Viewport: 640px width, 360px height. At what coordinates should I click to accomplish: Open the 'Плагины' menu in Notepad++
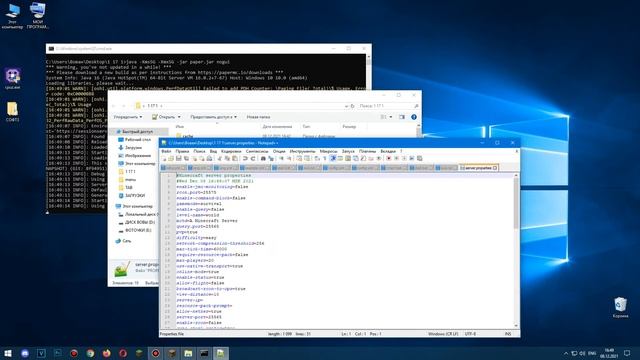pos(367,151)
